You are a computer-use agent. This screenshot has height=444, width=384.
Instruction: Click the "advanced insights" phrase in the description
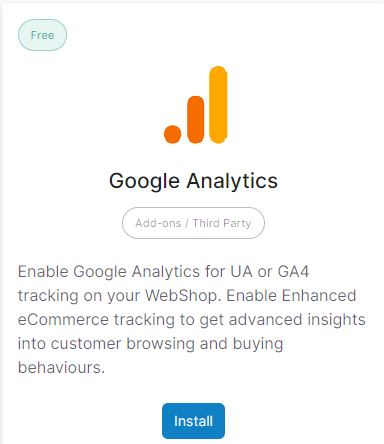pyautogui.click(x=297, y=320)
